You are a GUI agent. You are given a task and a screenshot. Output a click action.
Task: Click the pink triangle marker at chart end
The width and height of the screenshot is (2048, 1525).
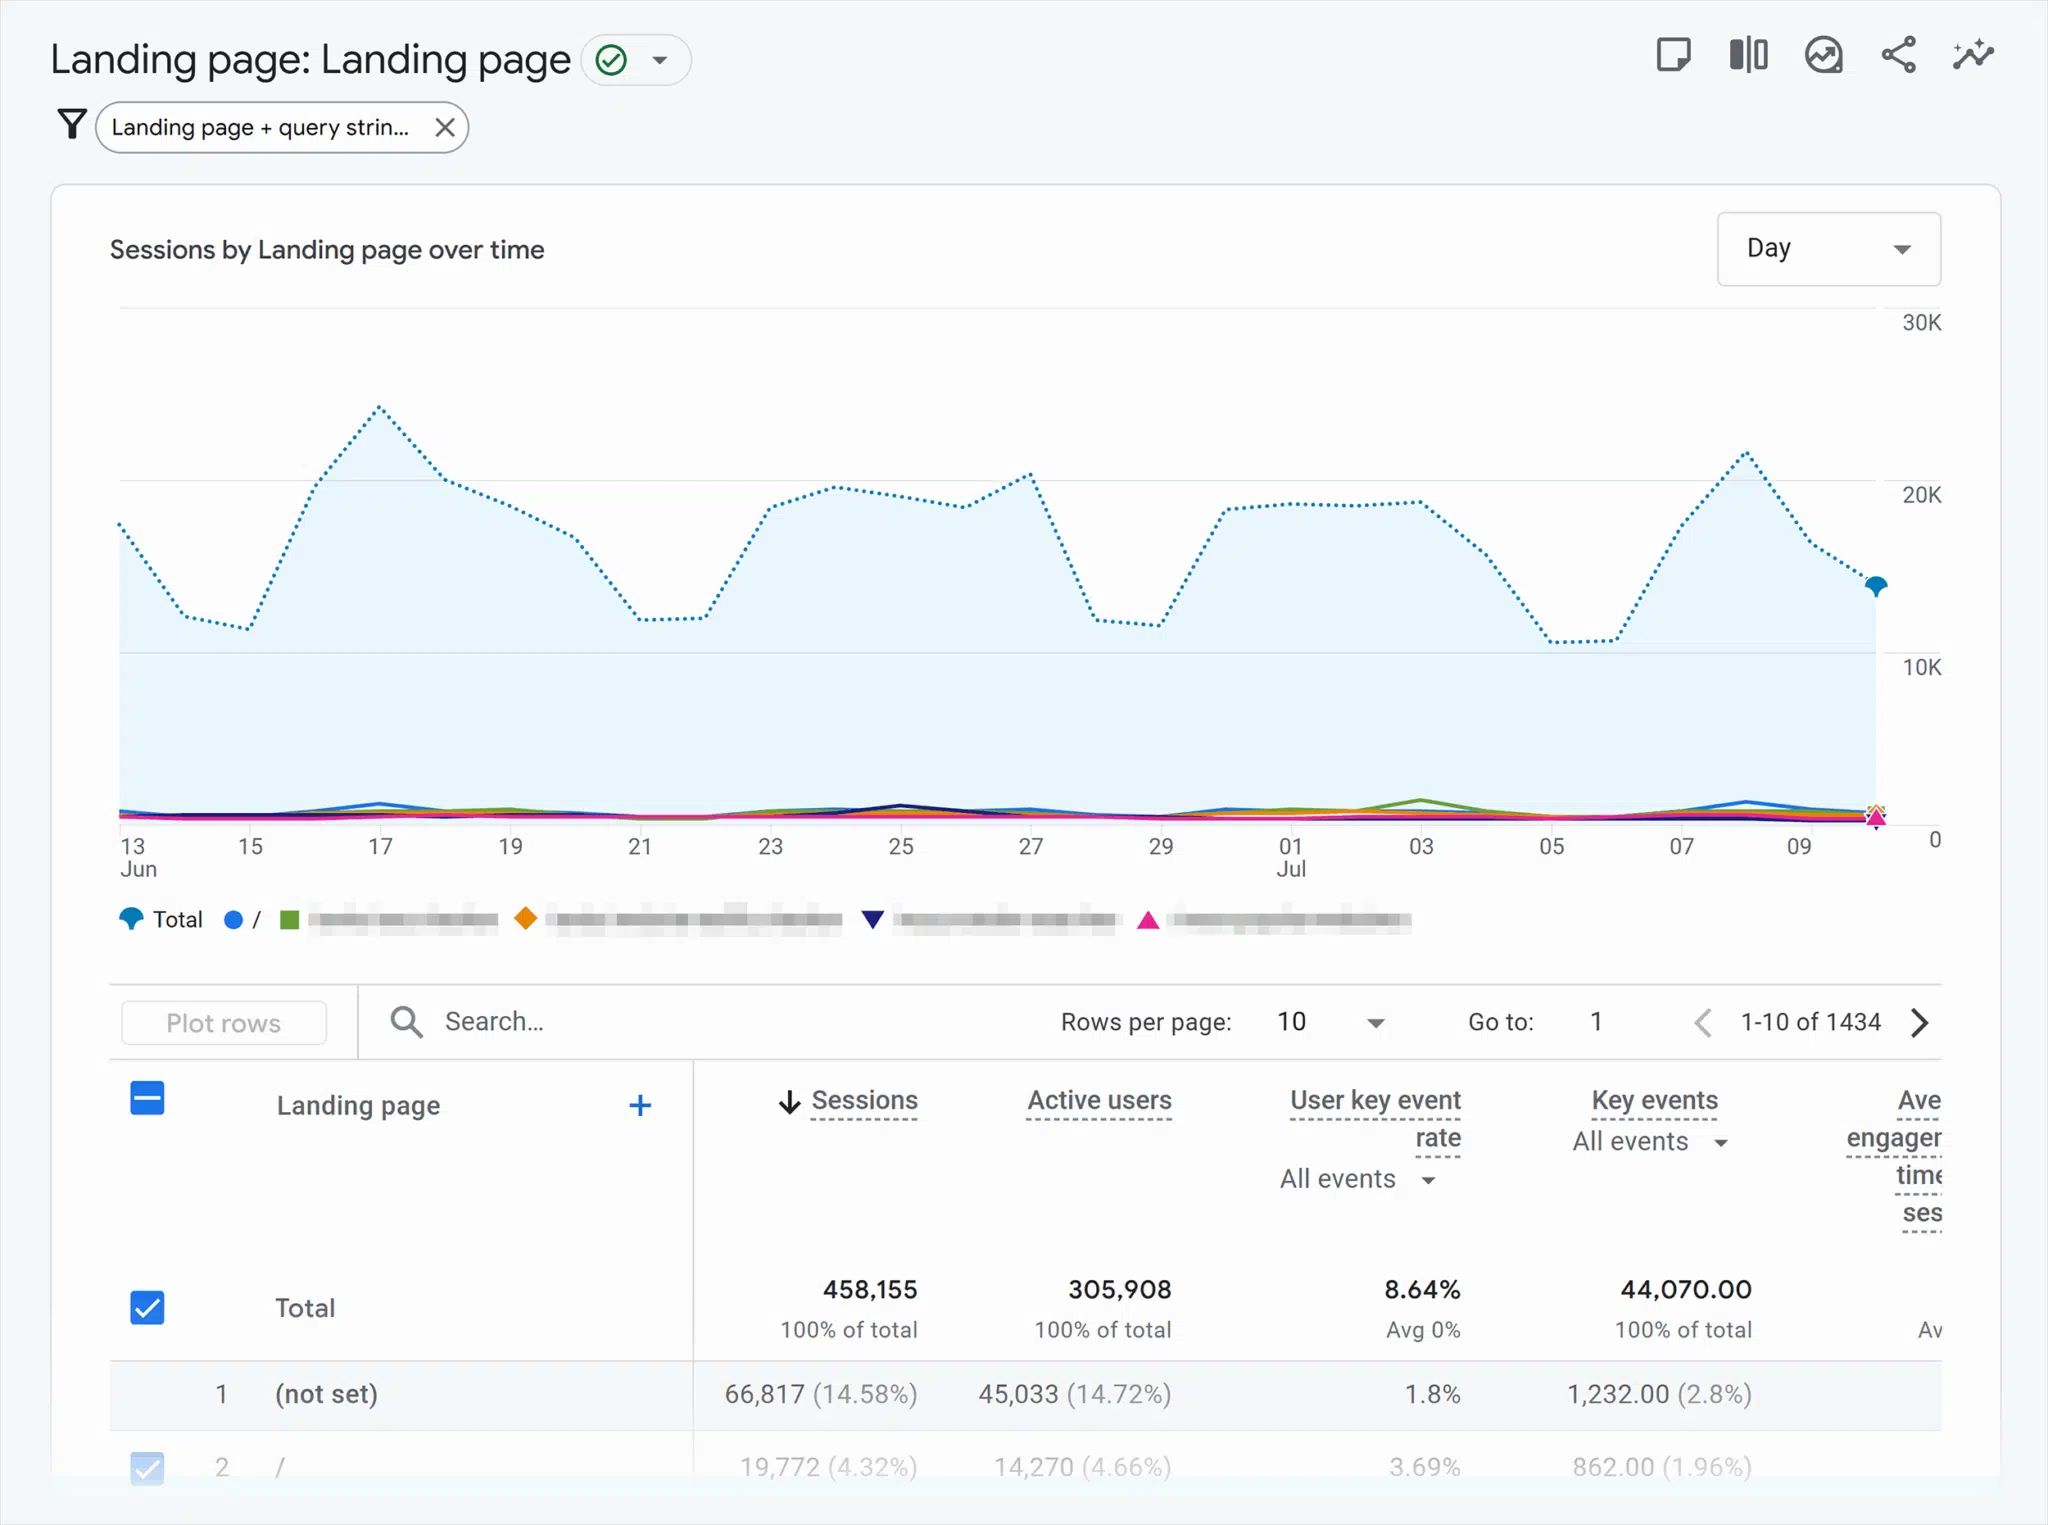[1876, 818]
